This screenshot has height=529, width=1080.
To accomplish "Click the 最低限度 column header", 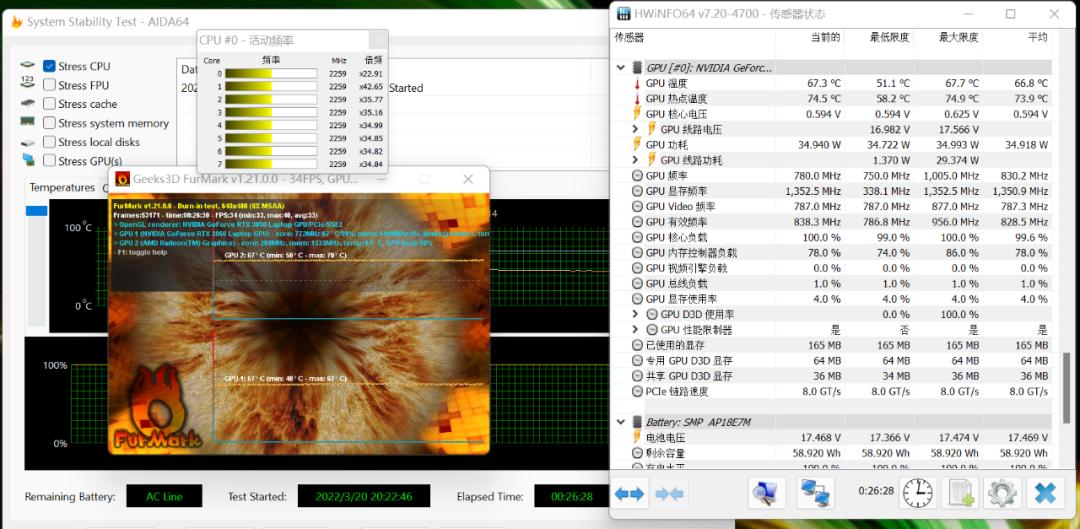I will click(889, 37).
